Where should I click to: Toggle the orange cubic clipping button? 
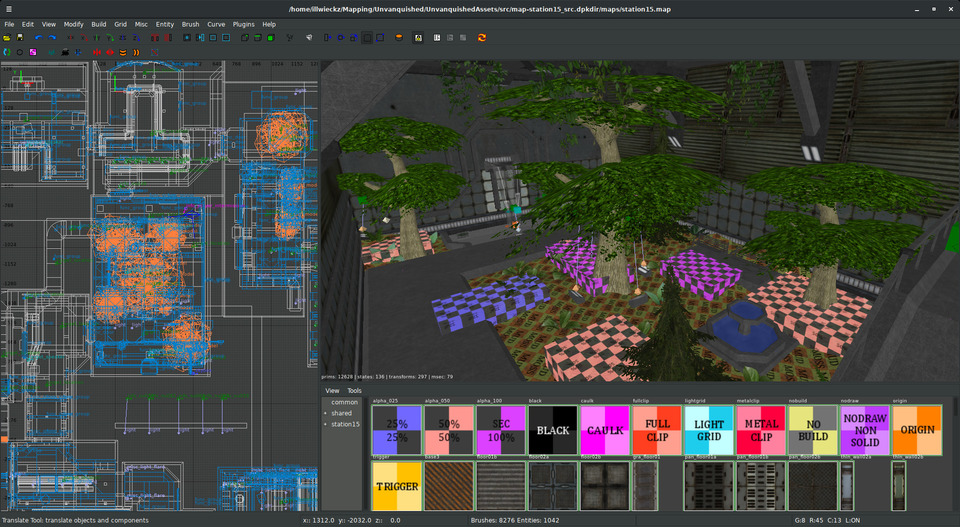click(399, 37)
